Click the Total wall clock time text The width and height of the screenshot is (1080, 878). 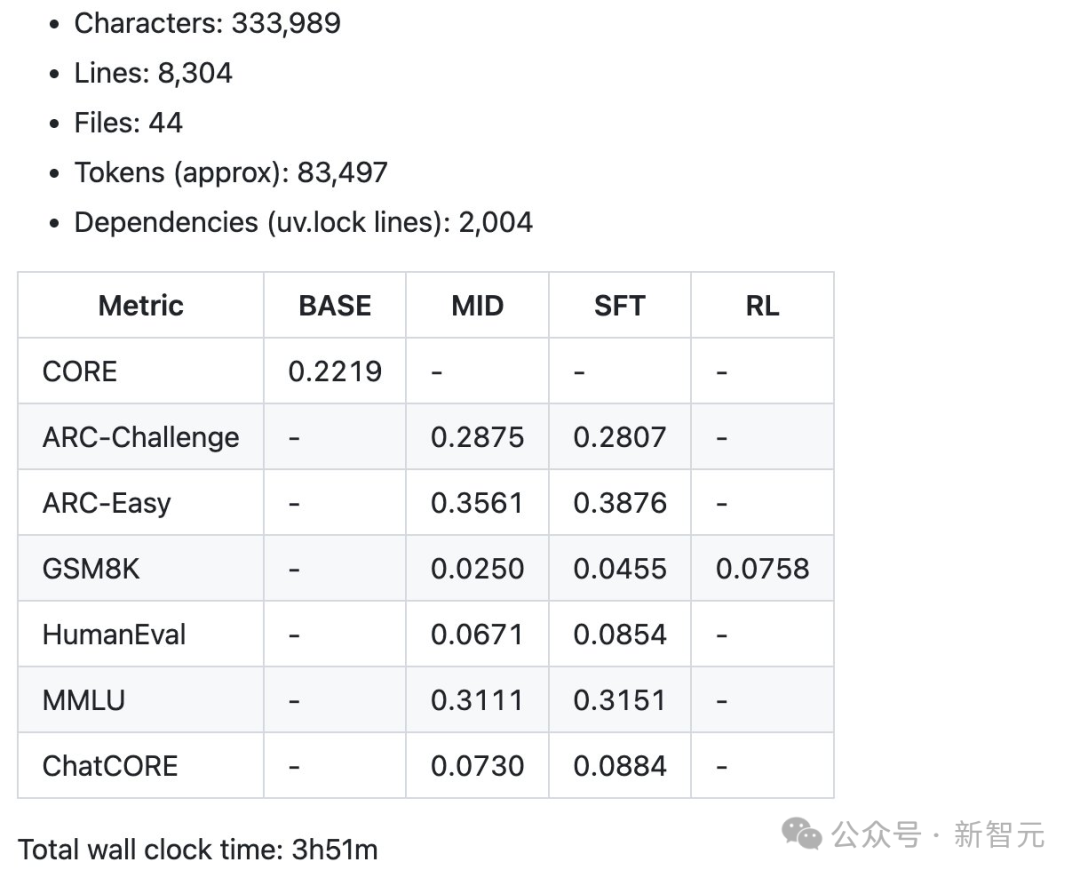[198, 850]
